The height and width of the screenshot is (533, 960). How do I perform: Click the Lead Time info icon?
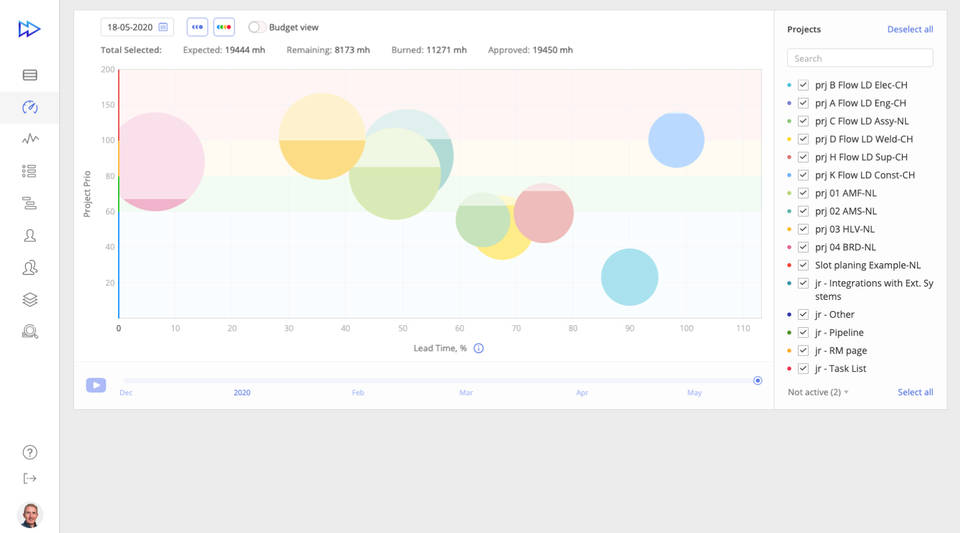click(478, 348)
